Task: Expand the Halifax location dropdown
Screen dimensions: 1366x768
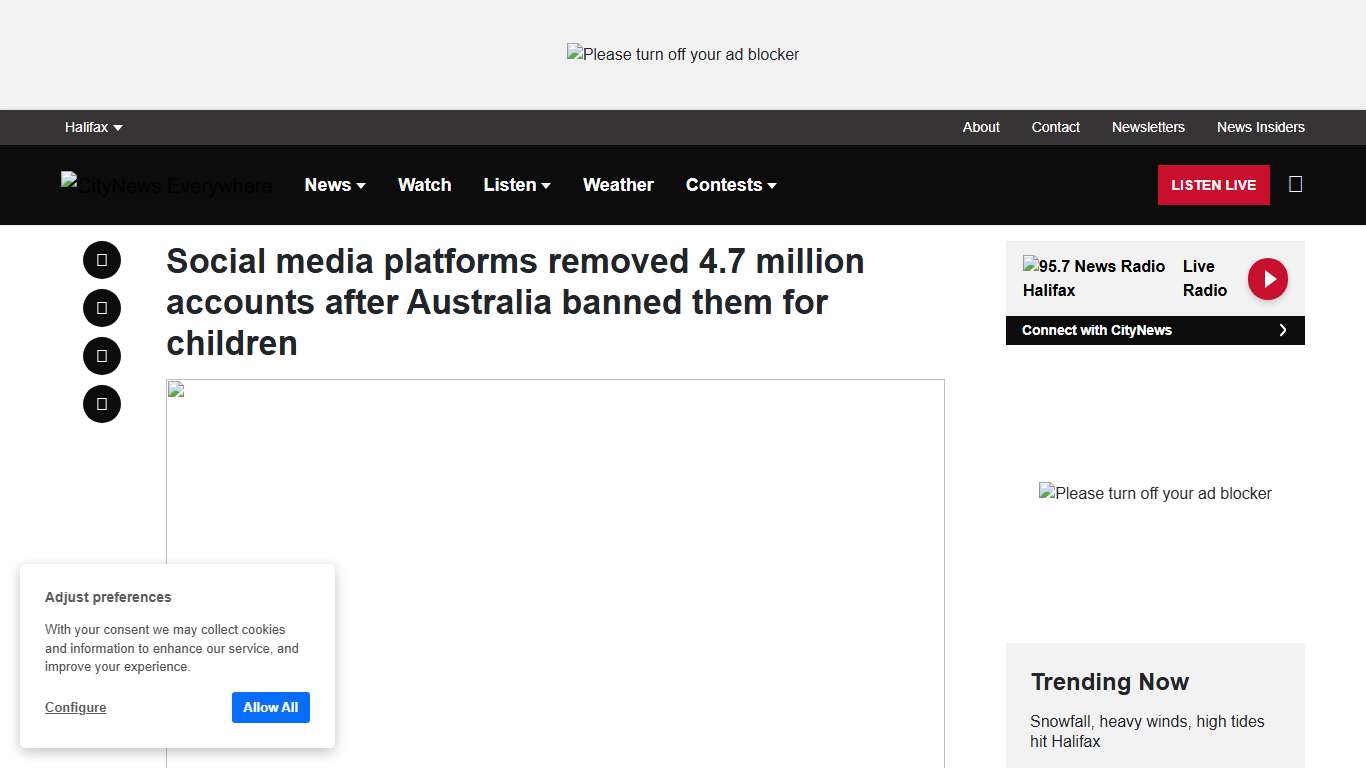Action: (x=93, y=127)
